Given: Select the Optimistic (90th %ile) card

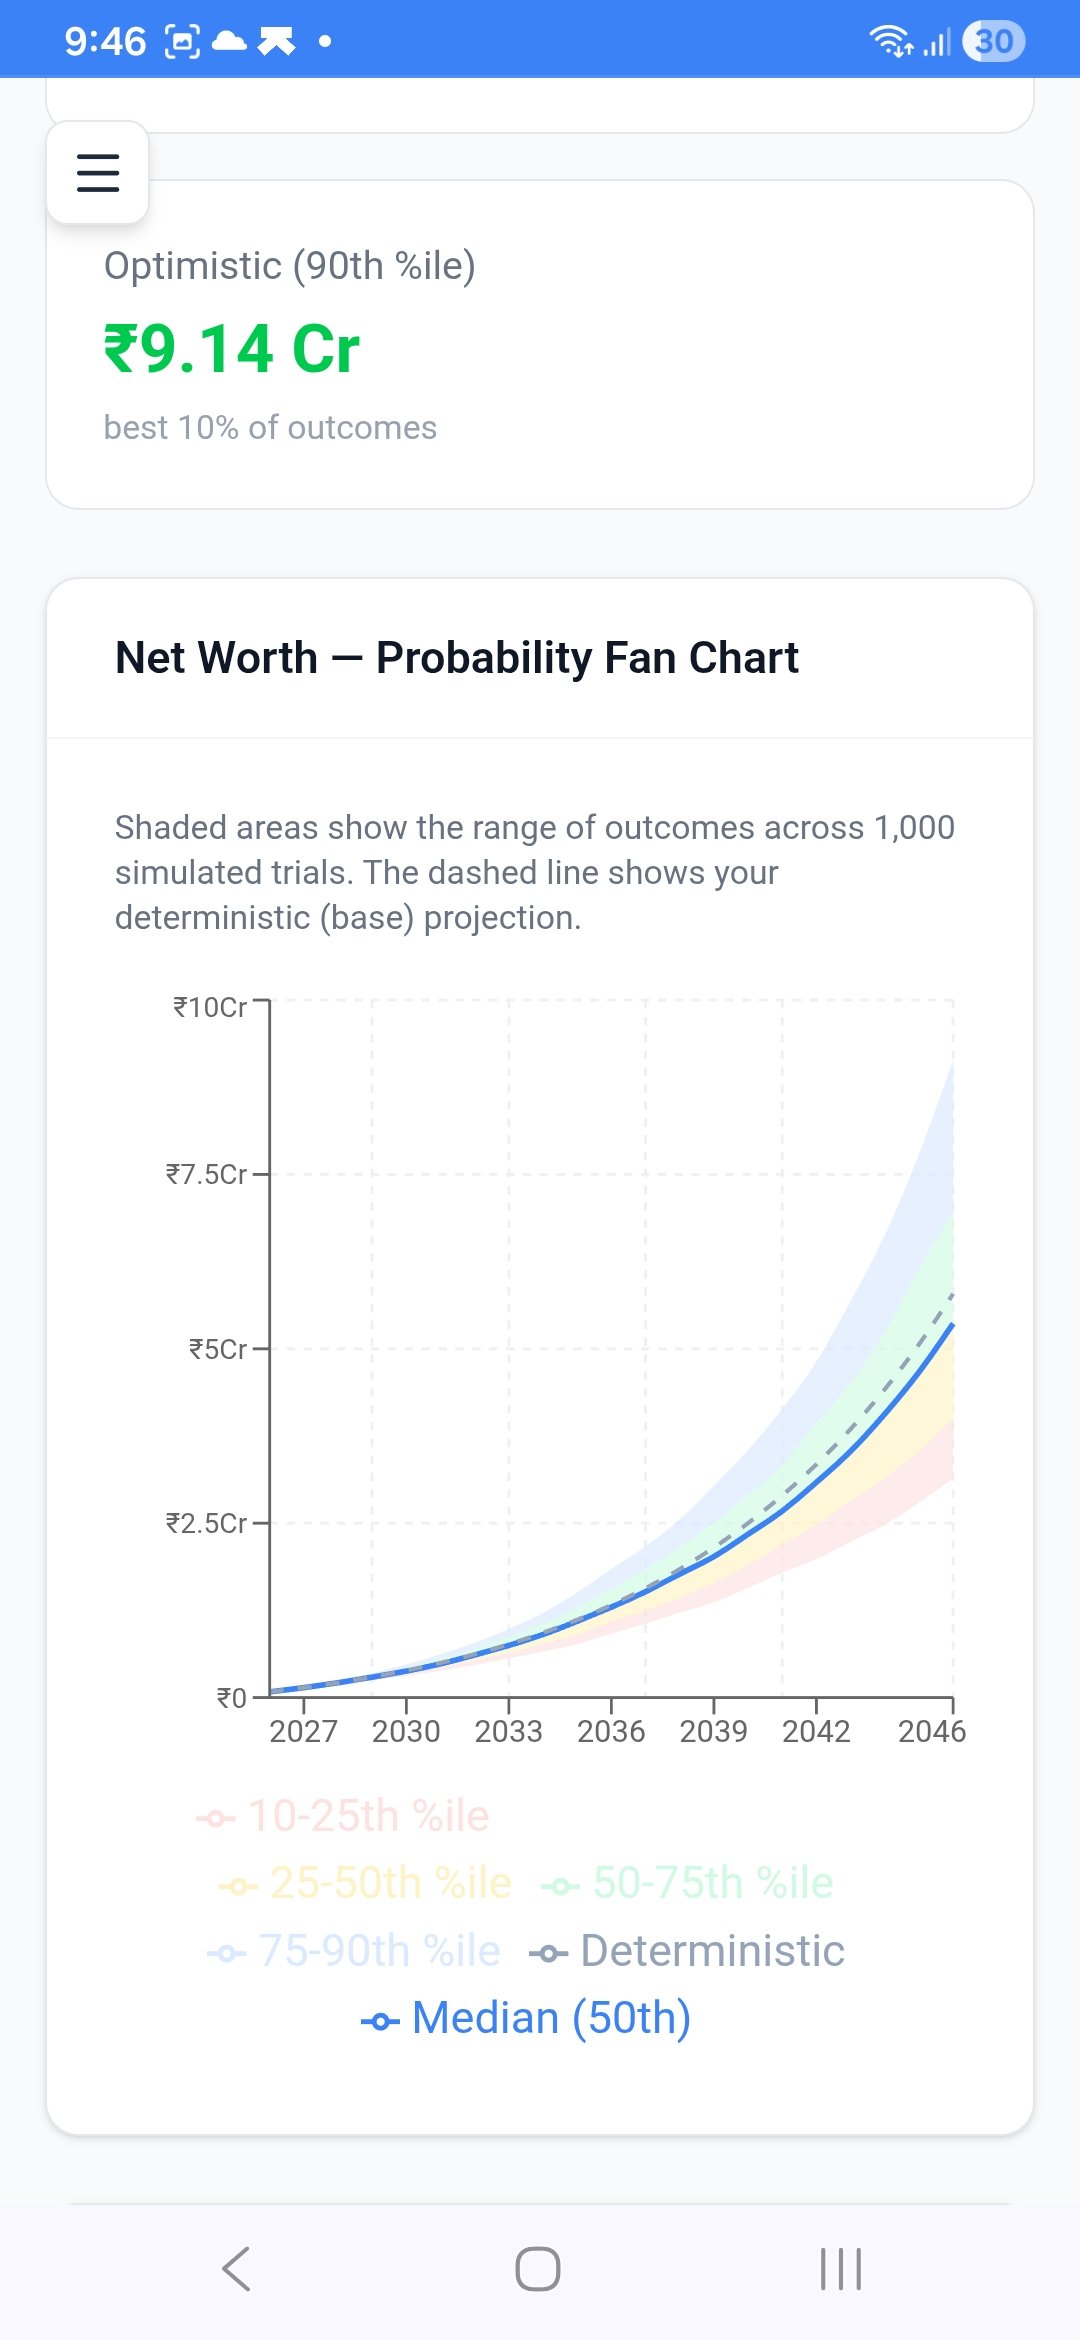Looking at the screenshot, I should pyautogui.click(x=540, y=345).
